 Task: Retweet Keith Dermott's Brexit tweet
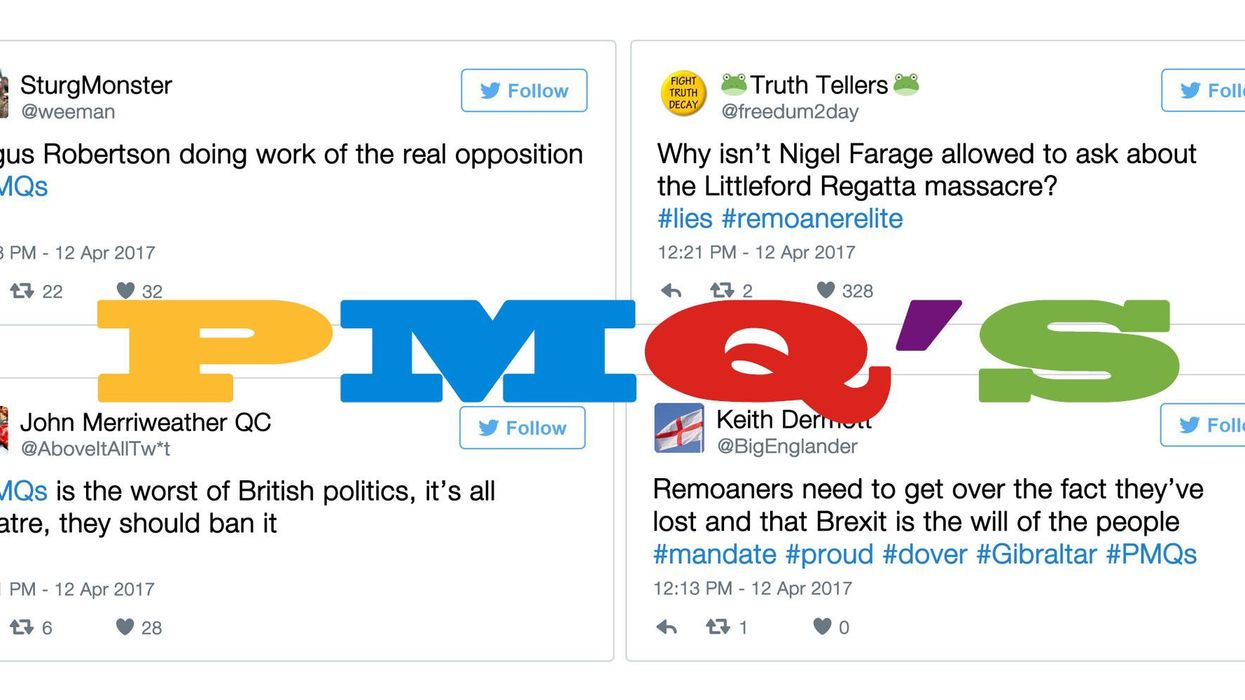click(717, 627)
